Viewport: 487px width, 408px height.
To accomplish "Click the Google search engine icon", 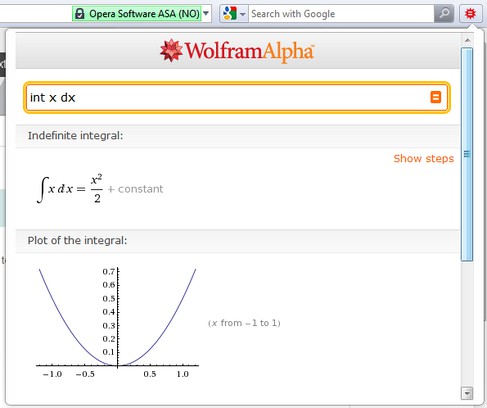I will pyautogui.click(x=230, y=14).
